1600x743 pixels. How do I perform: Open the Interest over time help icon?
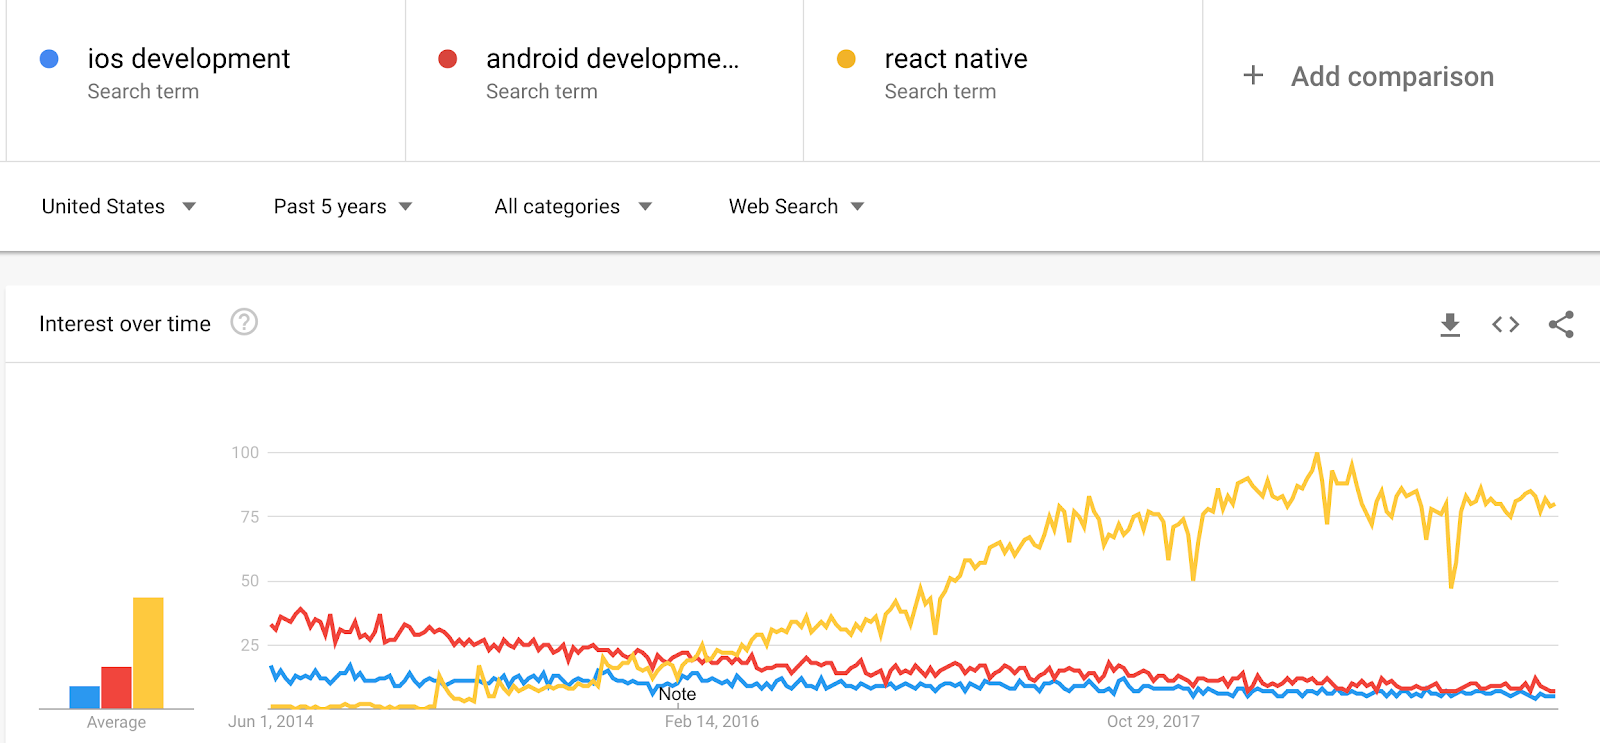click(x=244, y=322)
